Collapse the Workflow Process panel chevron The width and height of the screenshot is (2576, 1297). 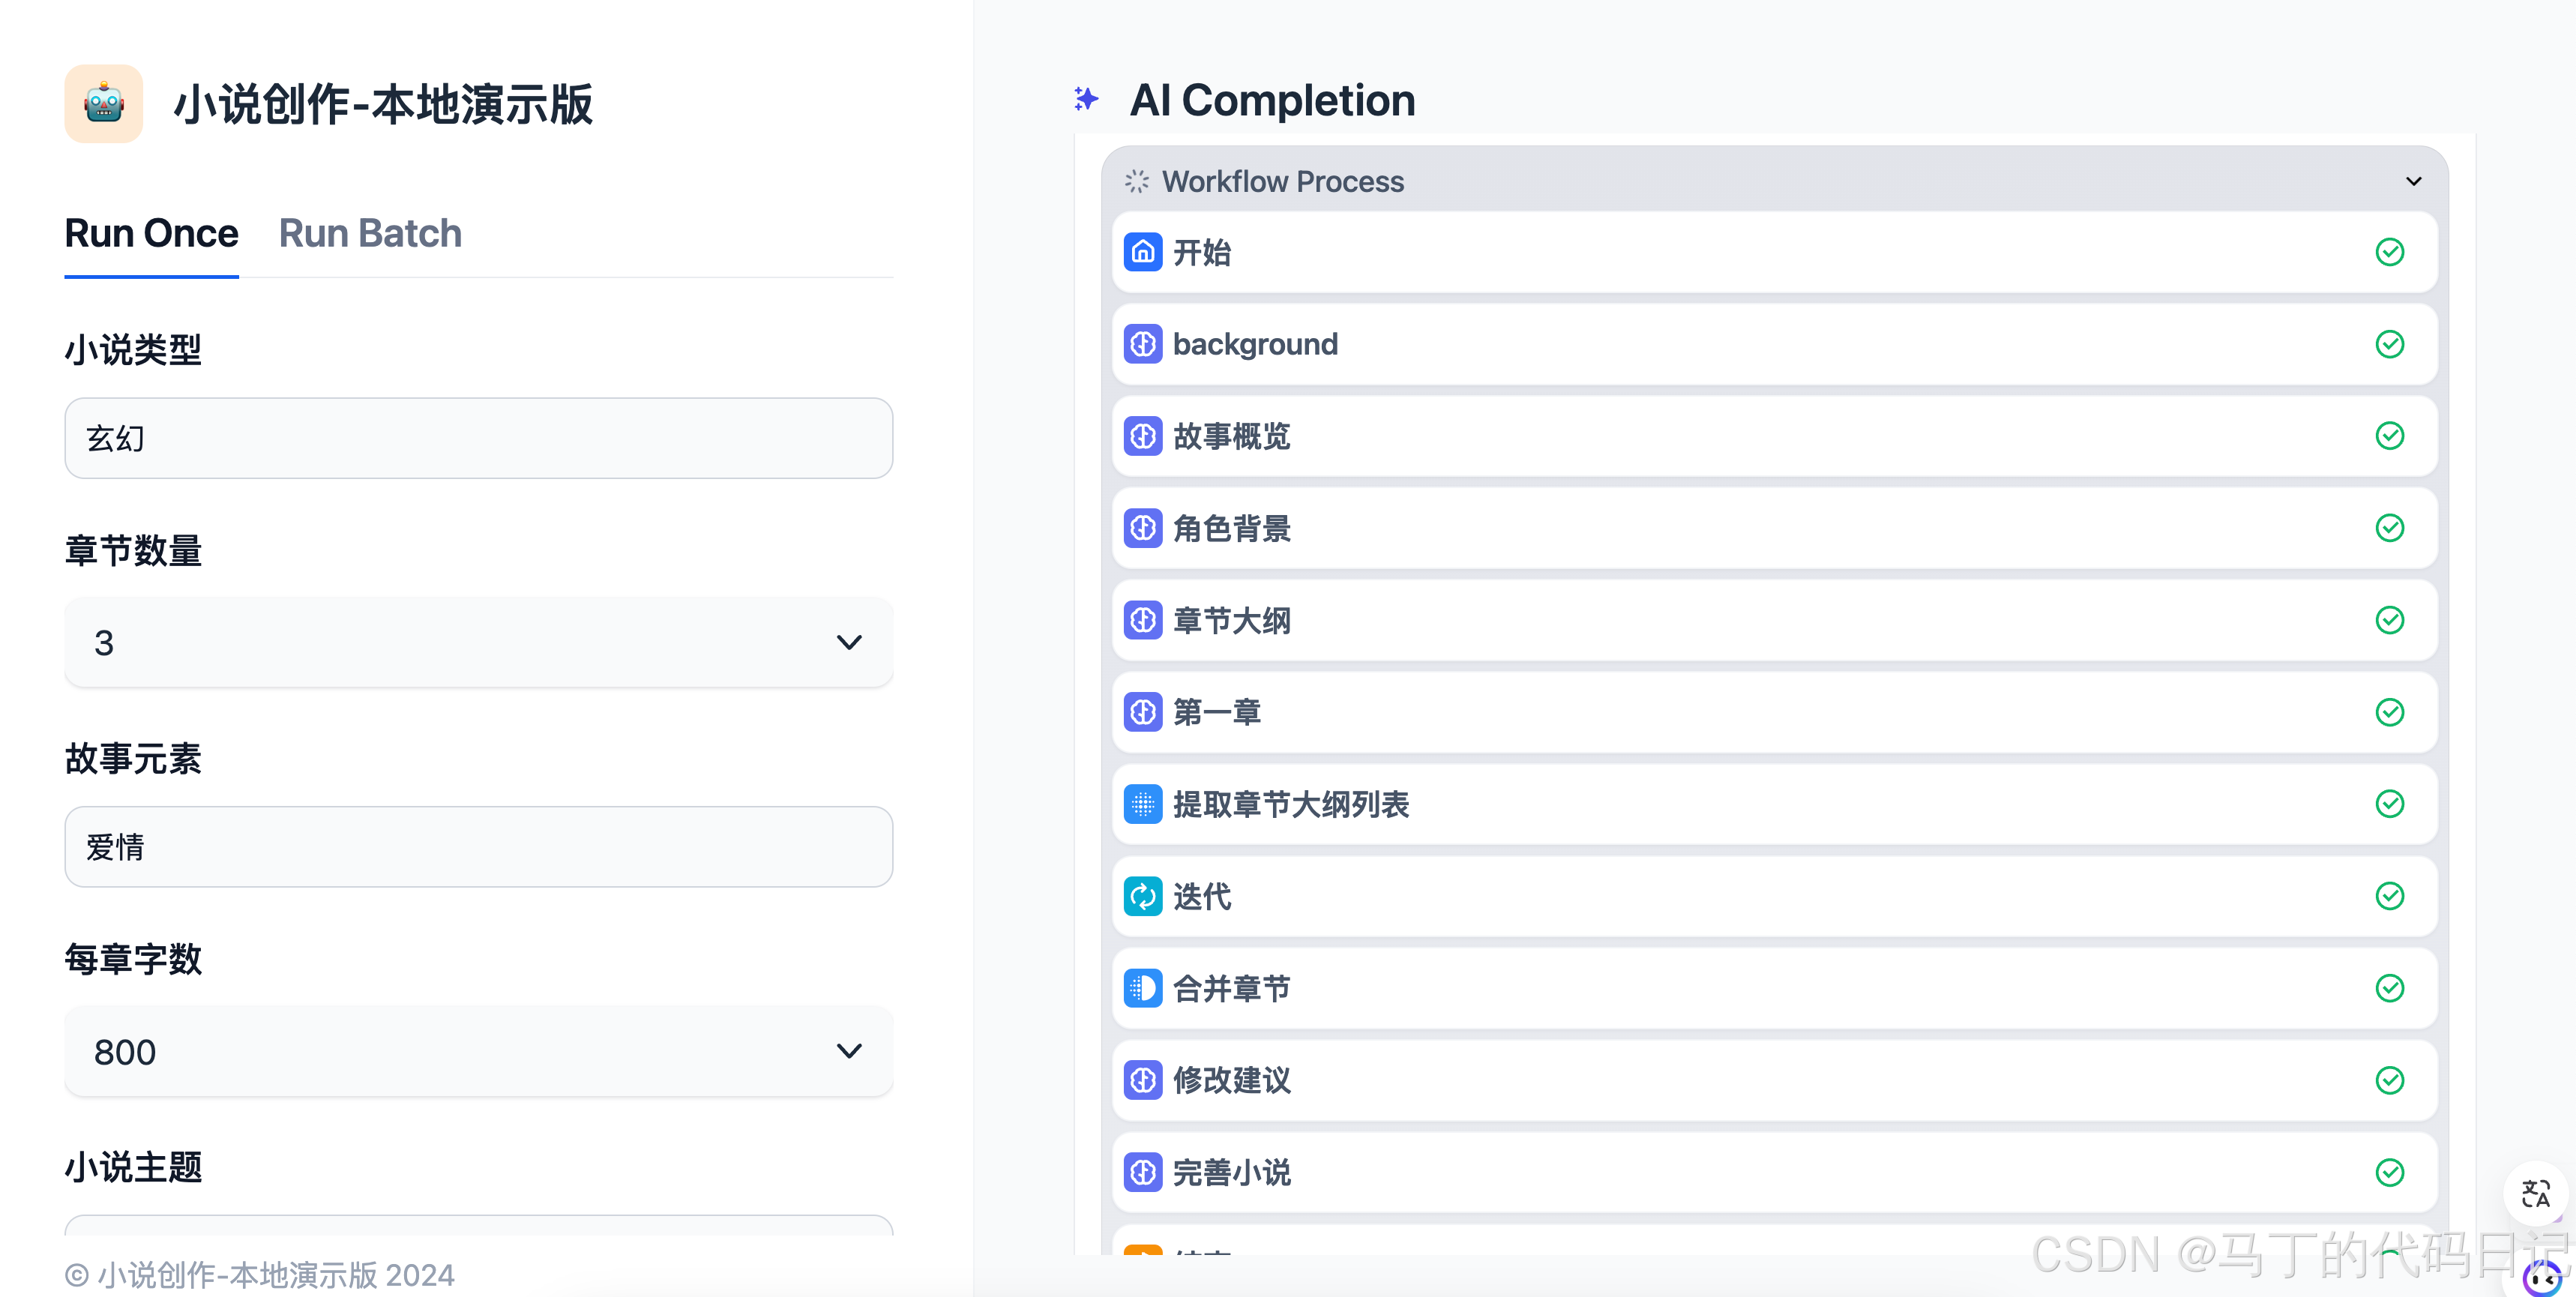coord(2413,181)
